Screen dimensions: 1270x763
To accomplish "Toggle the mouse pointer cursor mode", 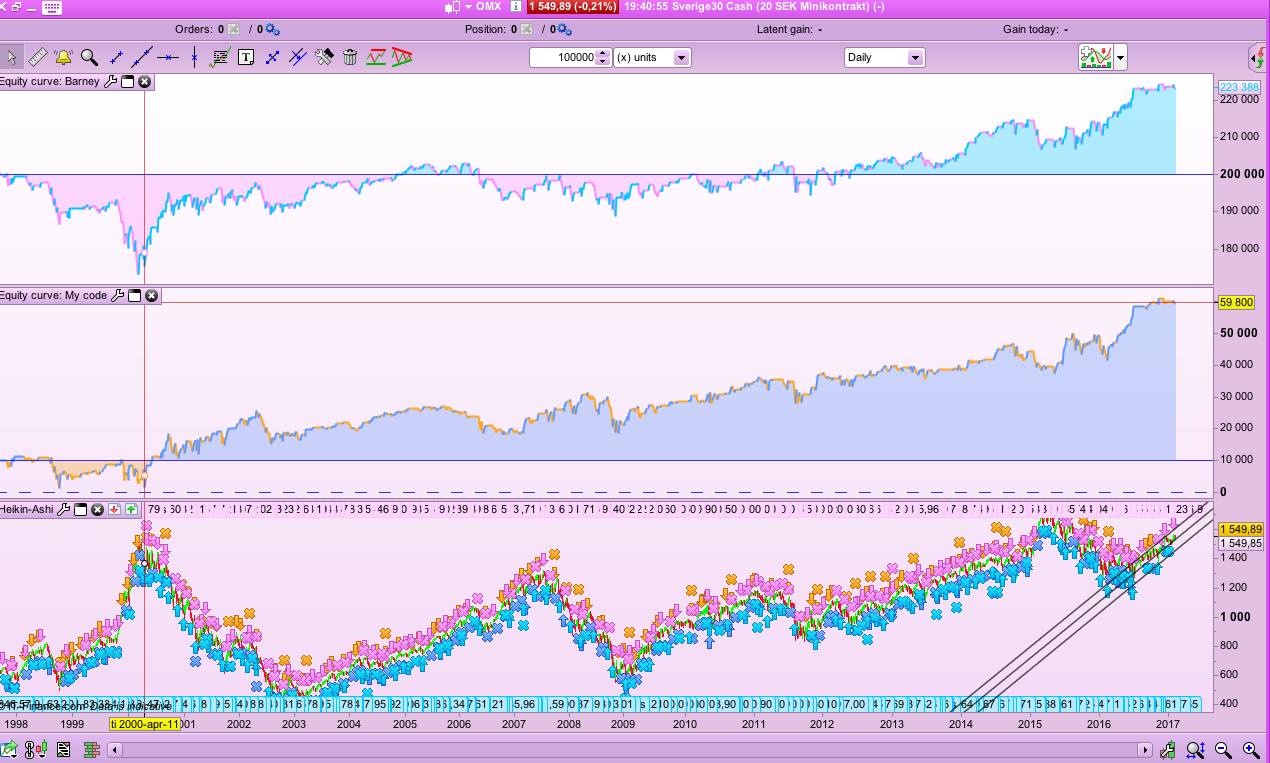I will pos(11,57).
